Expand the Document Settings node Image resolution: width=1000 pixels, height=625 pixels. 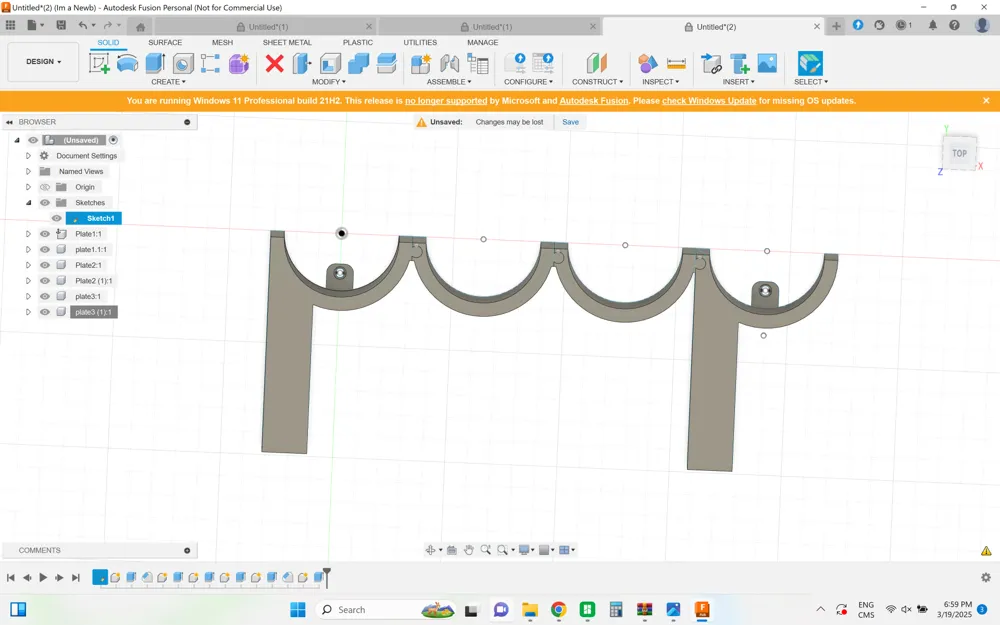point(29,156)
